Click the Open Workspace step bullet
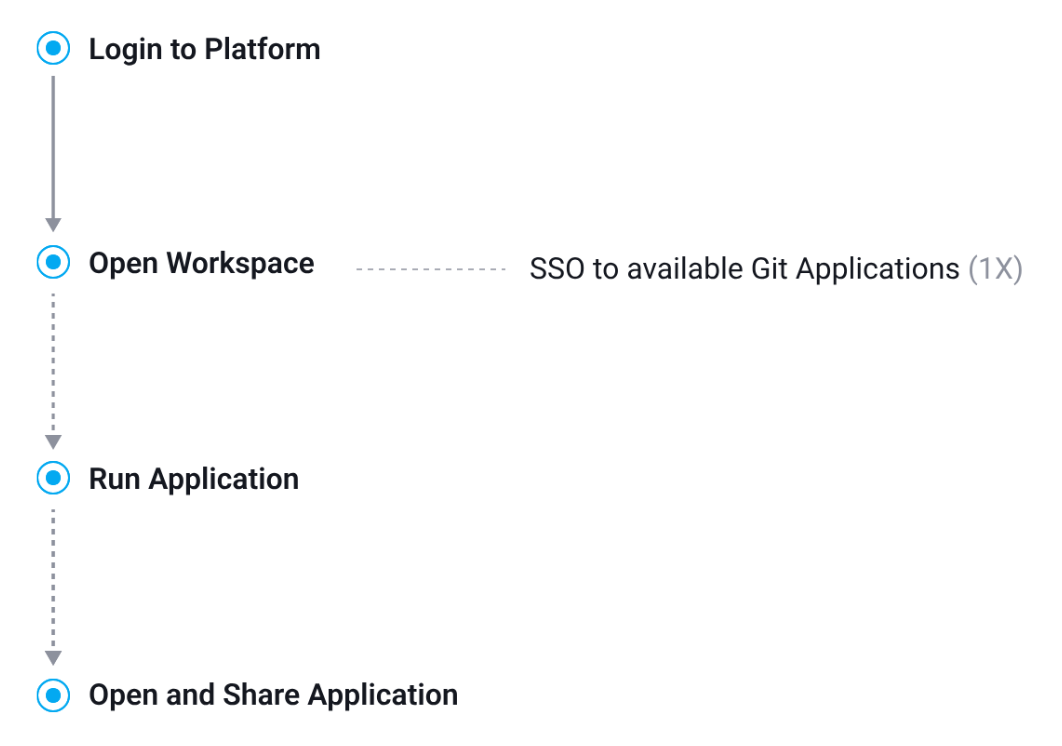The height and width of the screenshot is (746, 1062). coord(53,263)
